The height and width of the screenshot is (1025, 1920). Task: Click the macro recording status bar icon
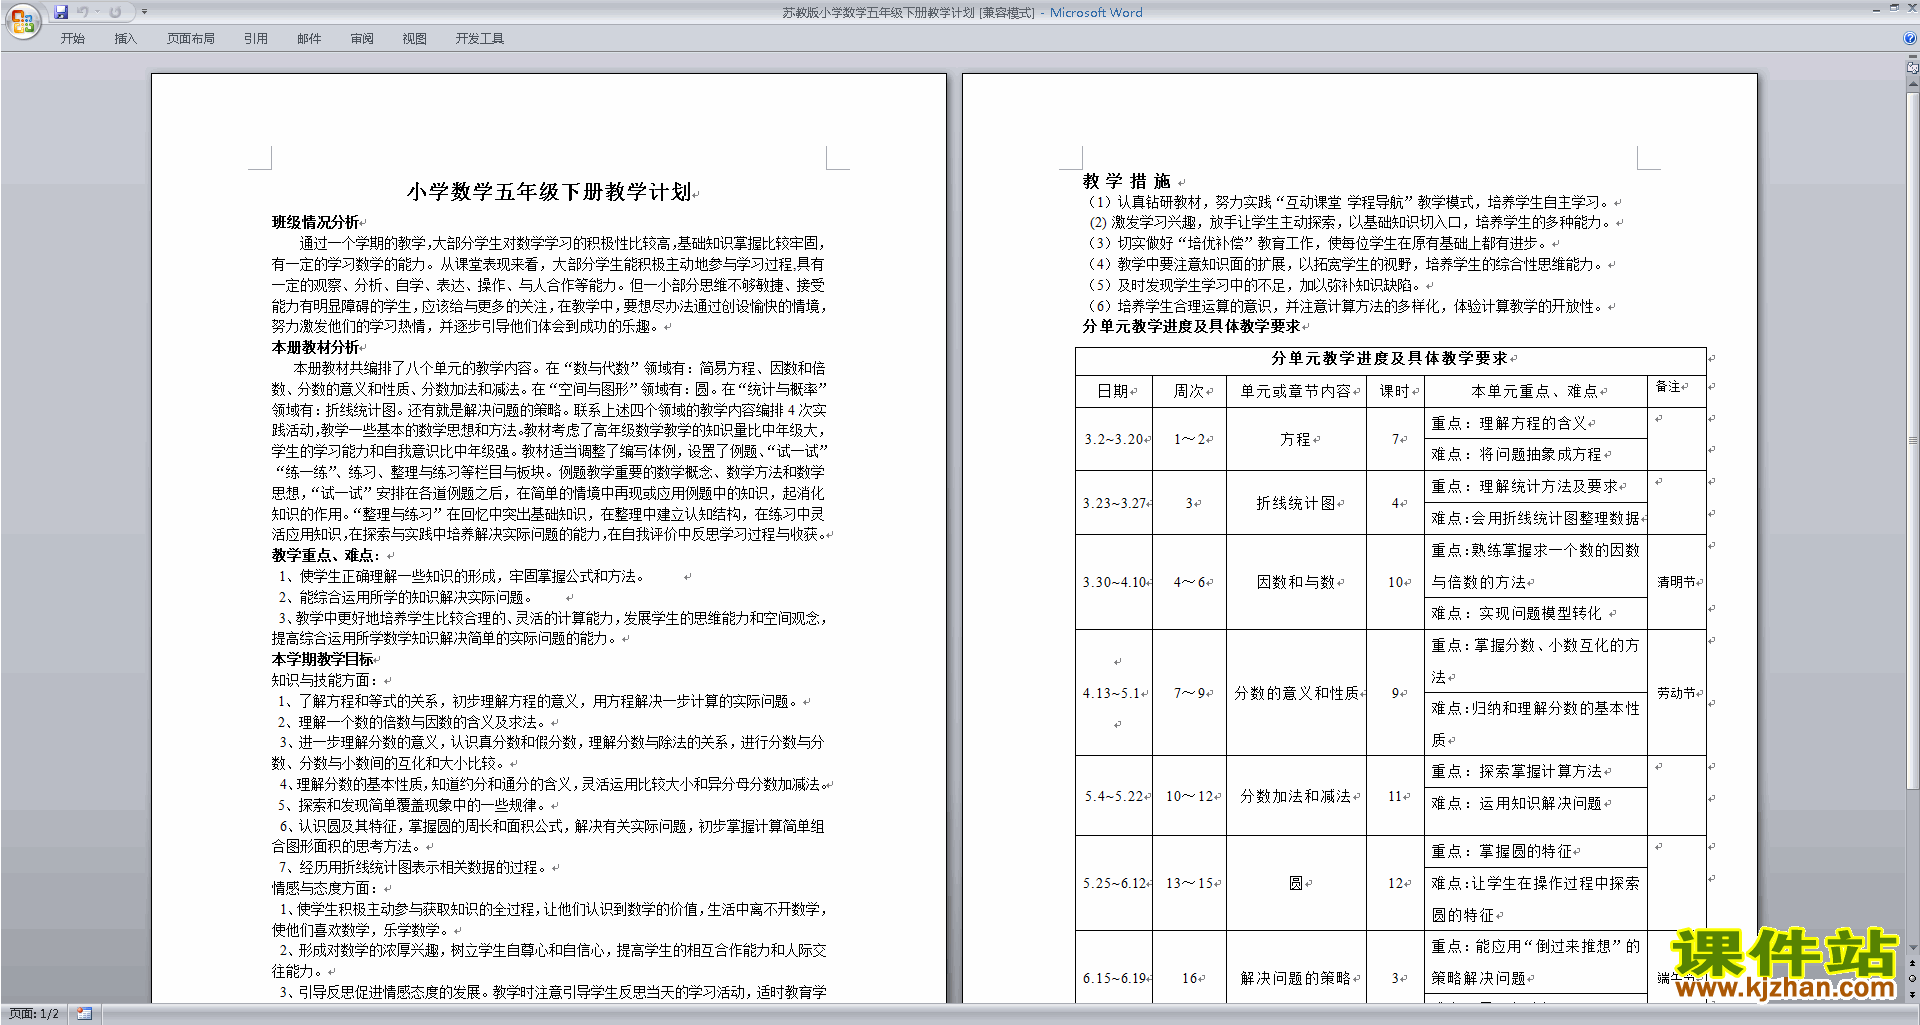tap(84, 1014)
